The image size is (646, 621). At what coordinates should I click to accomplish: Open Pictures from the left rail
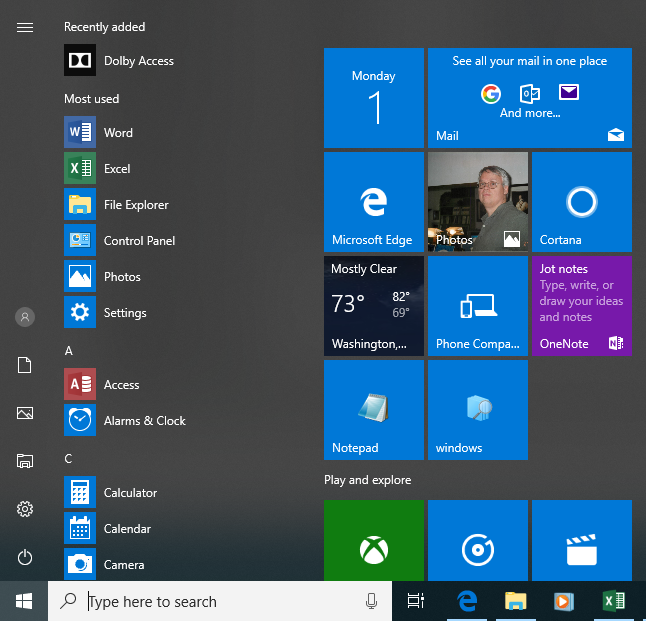25,413
